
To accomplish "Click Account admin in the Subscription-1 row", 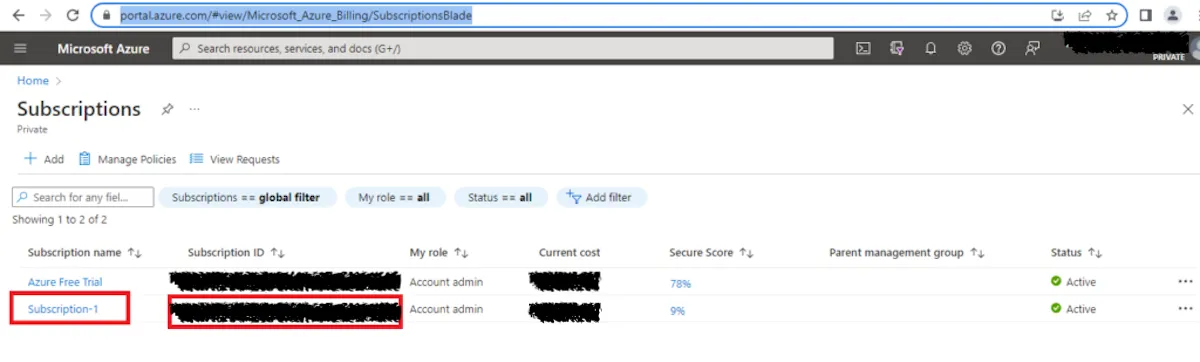I will [x=446, y=309].
